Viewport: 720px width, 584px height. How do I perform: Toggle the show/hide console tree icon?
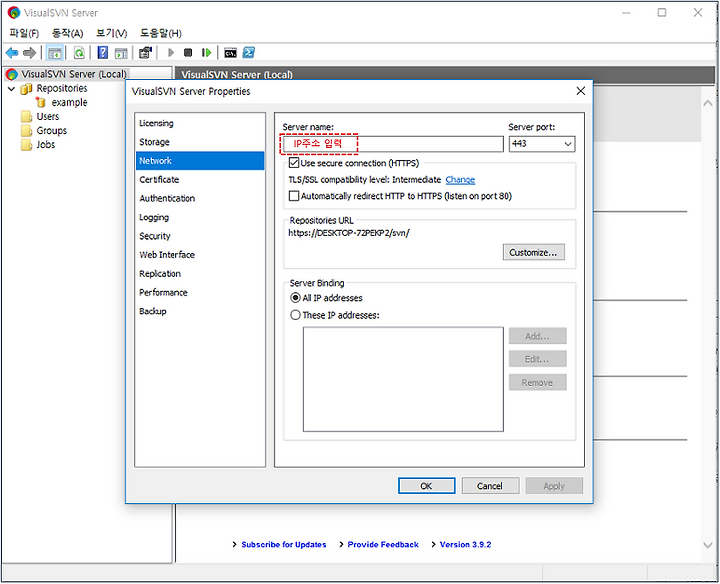click(55, 53)
